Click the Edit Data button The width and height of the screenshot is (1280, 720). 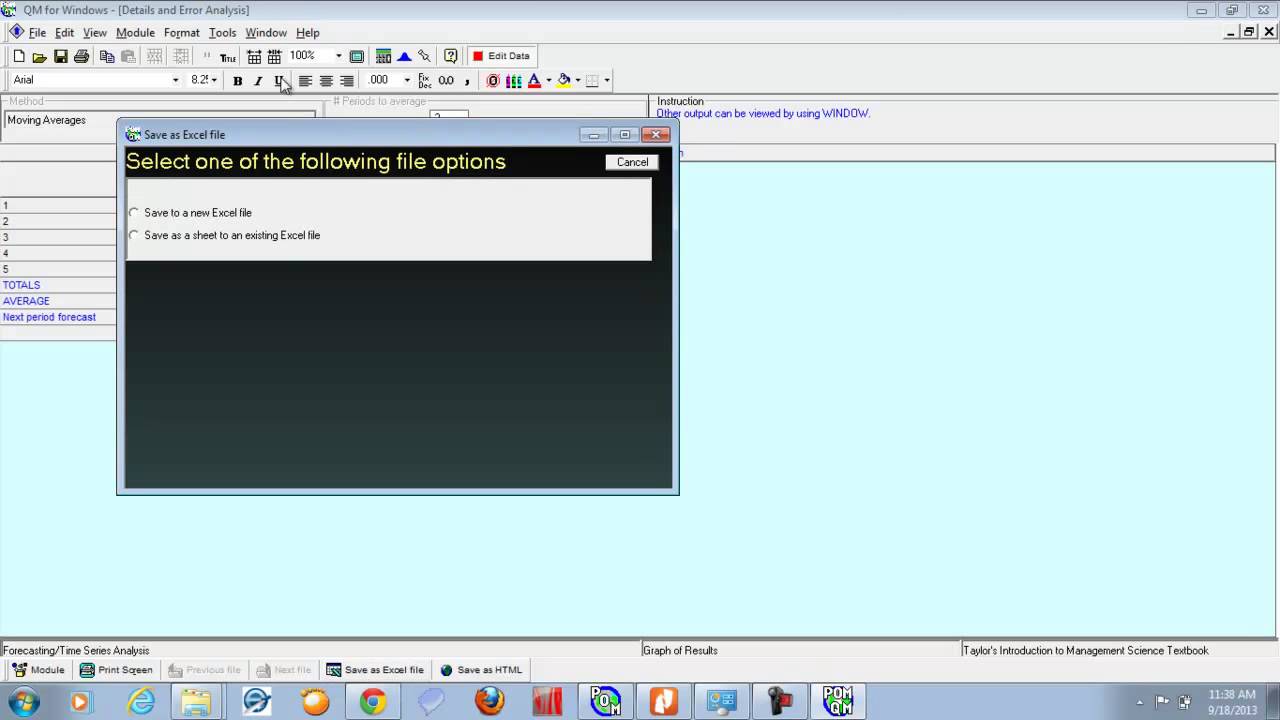click(501, 57)
